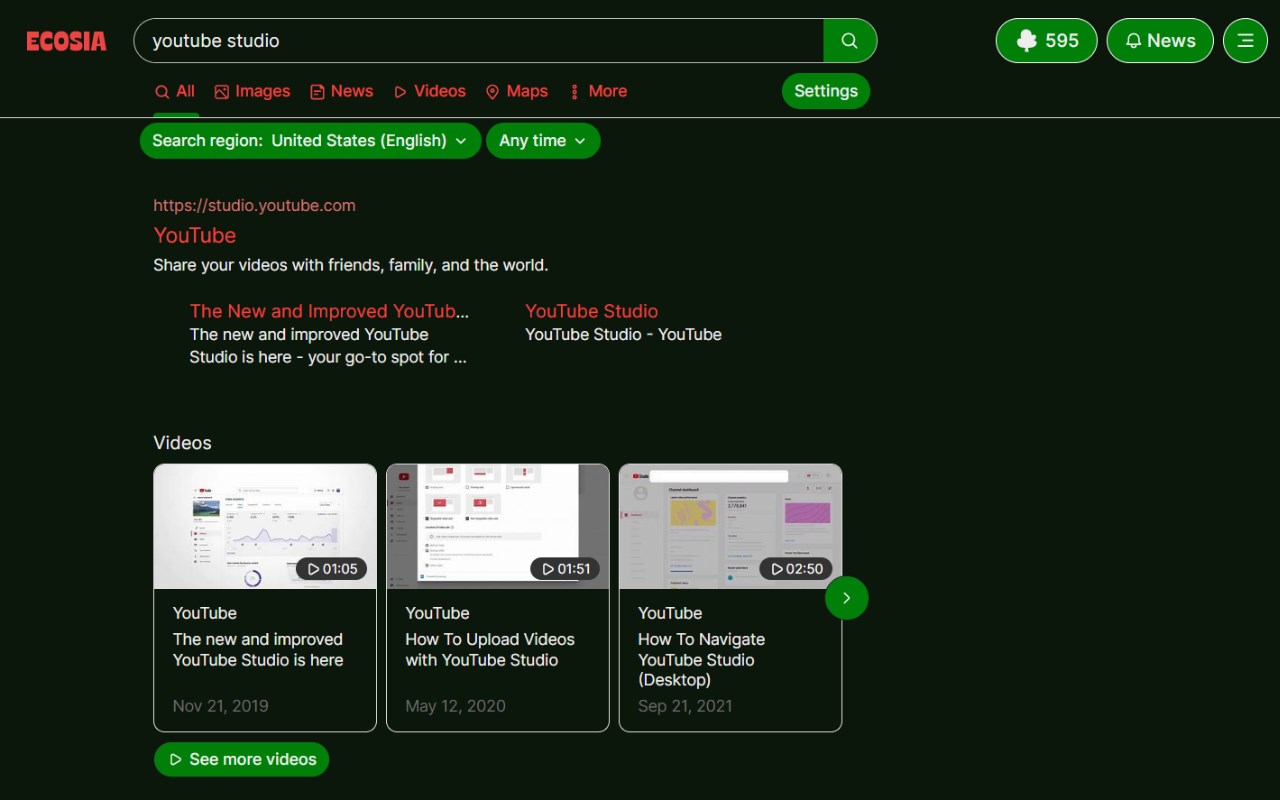Open the YouTube Studio sitelink
Image resolution: width=1280 pixels, height=800 pixels.
pyautogui.click(x=591, y=311)
